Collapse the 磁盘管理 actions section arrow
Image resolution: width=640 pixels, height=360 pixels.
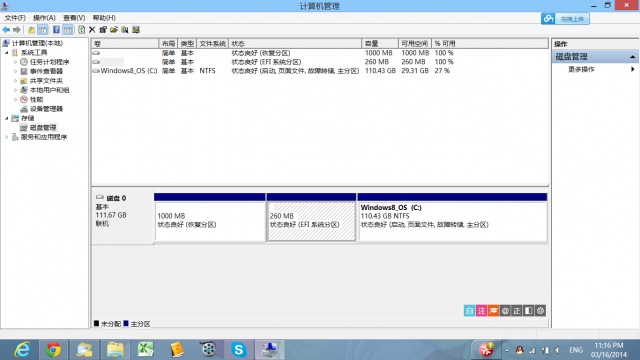[x=632, y=57]
